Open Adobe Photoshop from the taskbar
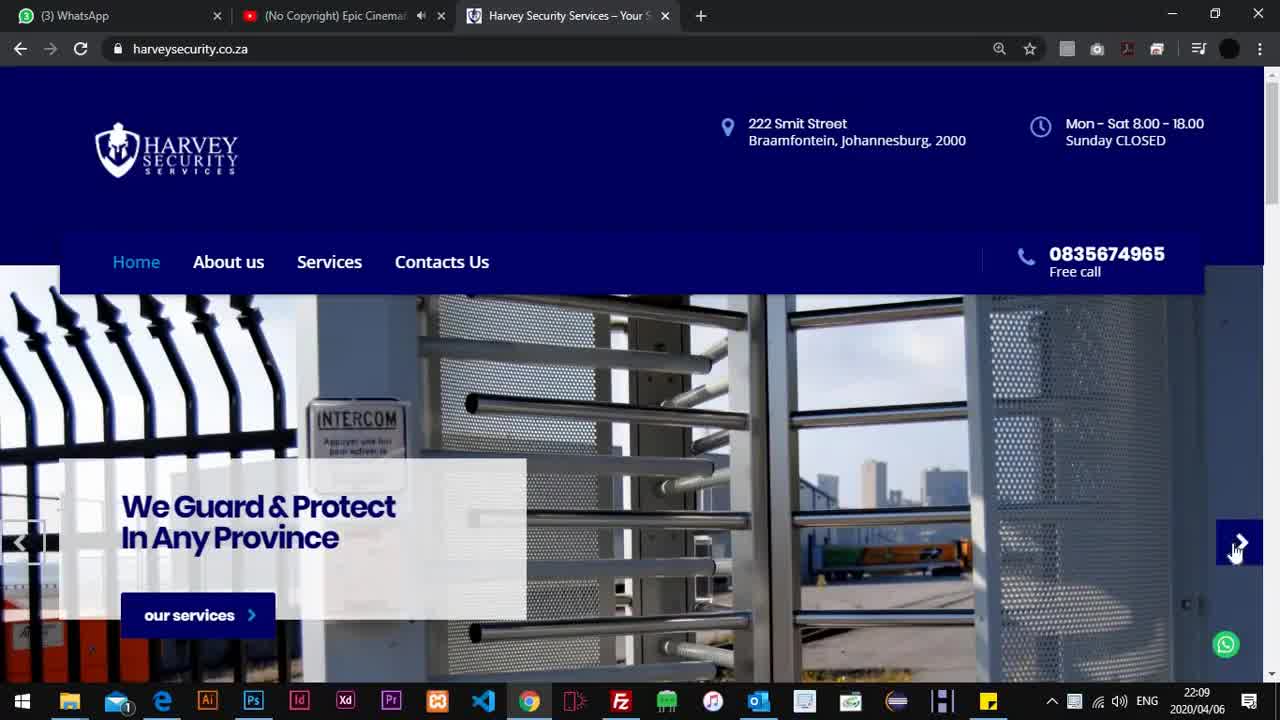The width and height of the screenshot is (1280, 720). tap(253, 701)
